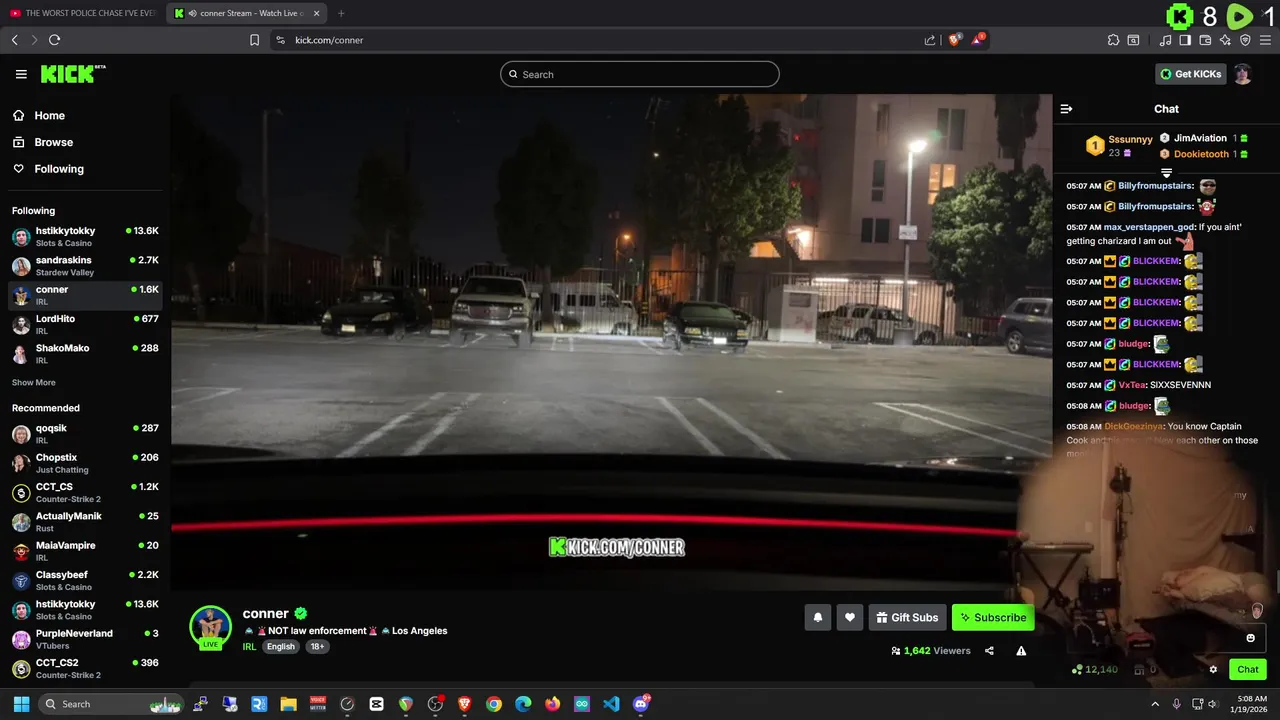Open MaiaVampire in Recommended list
The height and width of the screenshot is (720, 1280).
[85, 551]
